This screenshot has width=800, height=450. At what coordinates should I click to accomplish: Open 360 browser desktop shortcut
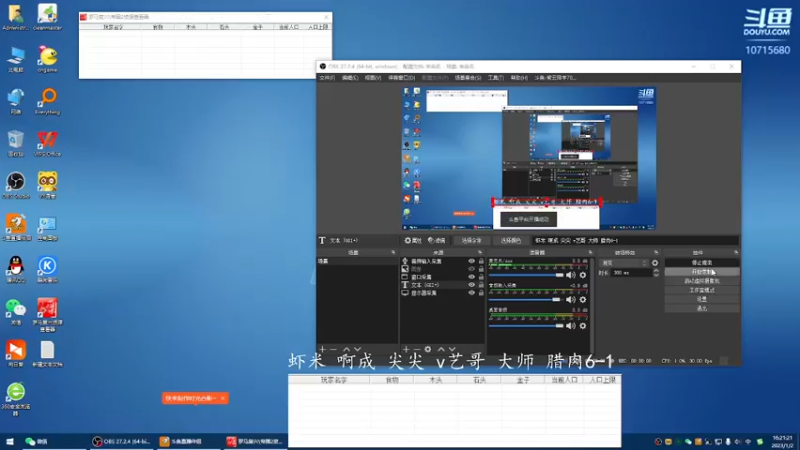(16, 399)
